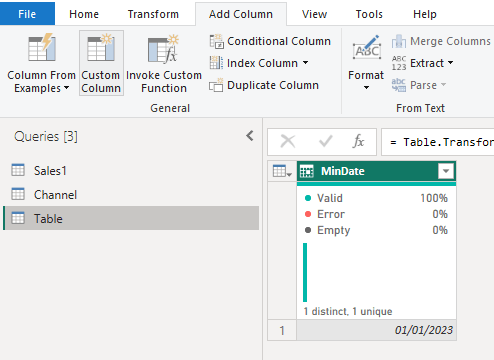Image resolution: width=494 pixels, height=360 pixels.
Task: Click the Invoke Custom Function icon
Action: pyautogui.click(x=163, y=49)
